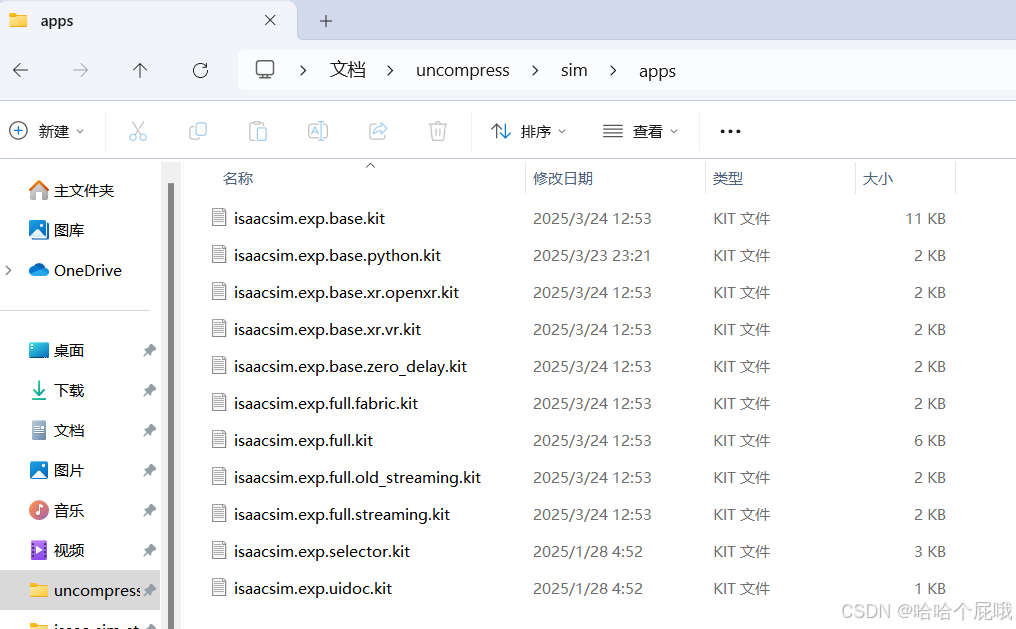This screenshot has width=1016, height=629.
Task: Click the apps tab title
Action: 56,21
